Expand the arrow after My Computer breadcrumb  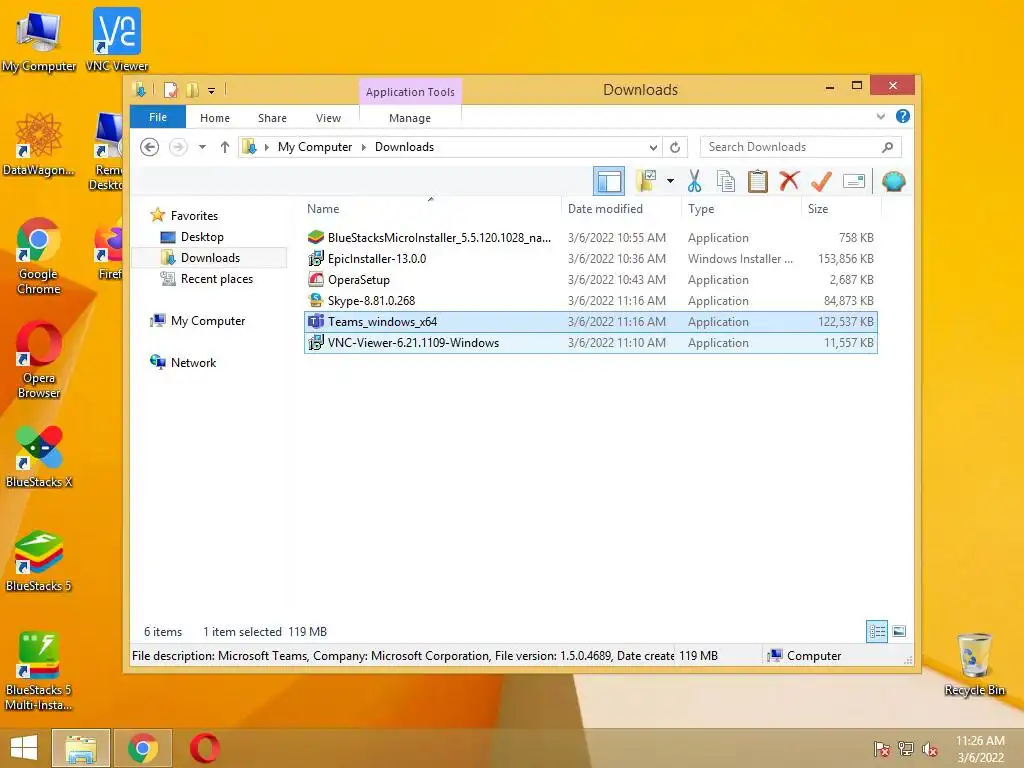(364, 147)
